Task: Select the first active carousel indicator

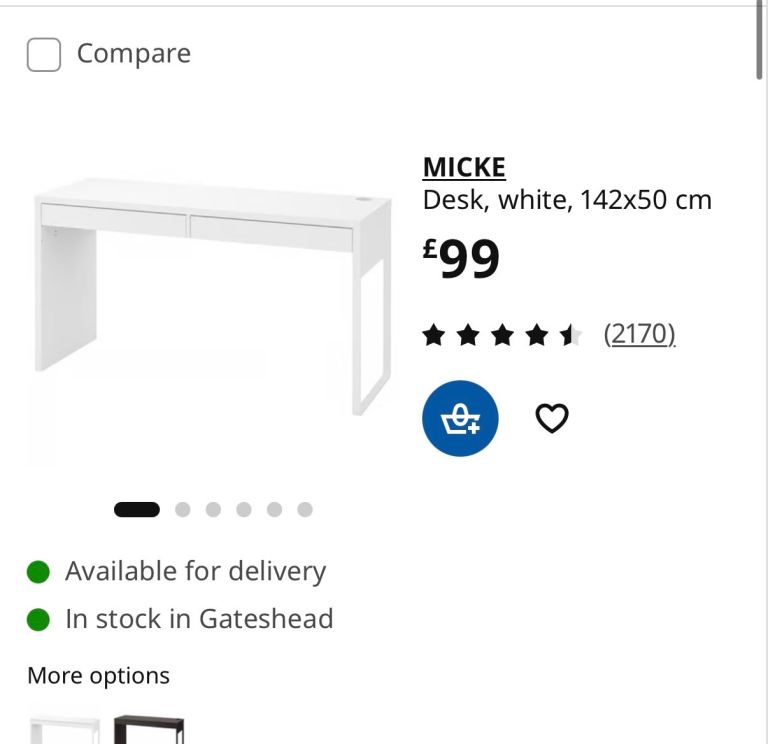Action: click(137, 509)
